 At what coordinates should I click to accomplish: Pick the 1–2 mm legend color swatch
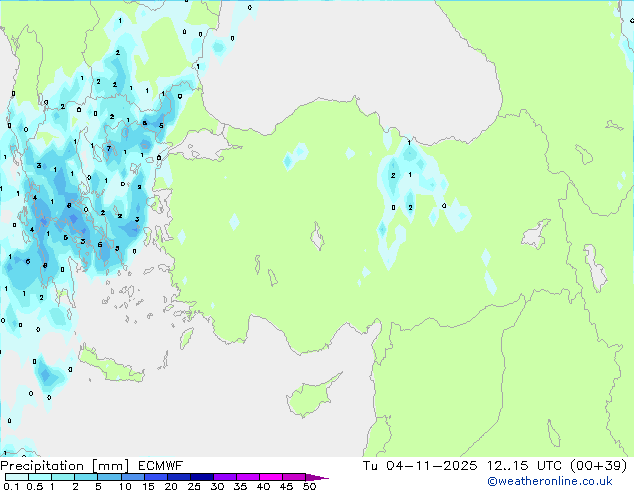[63, 477]
